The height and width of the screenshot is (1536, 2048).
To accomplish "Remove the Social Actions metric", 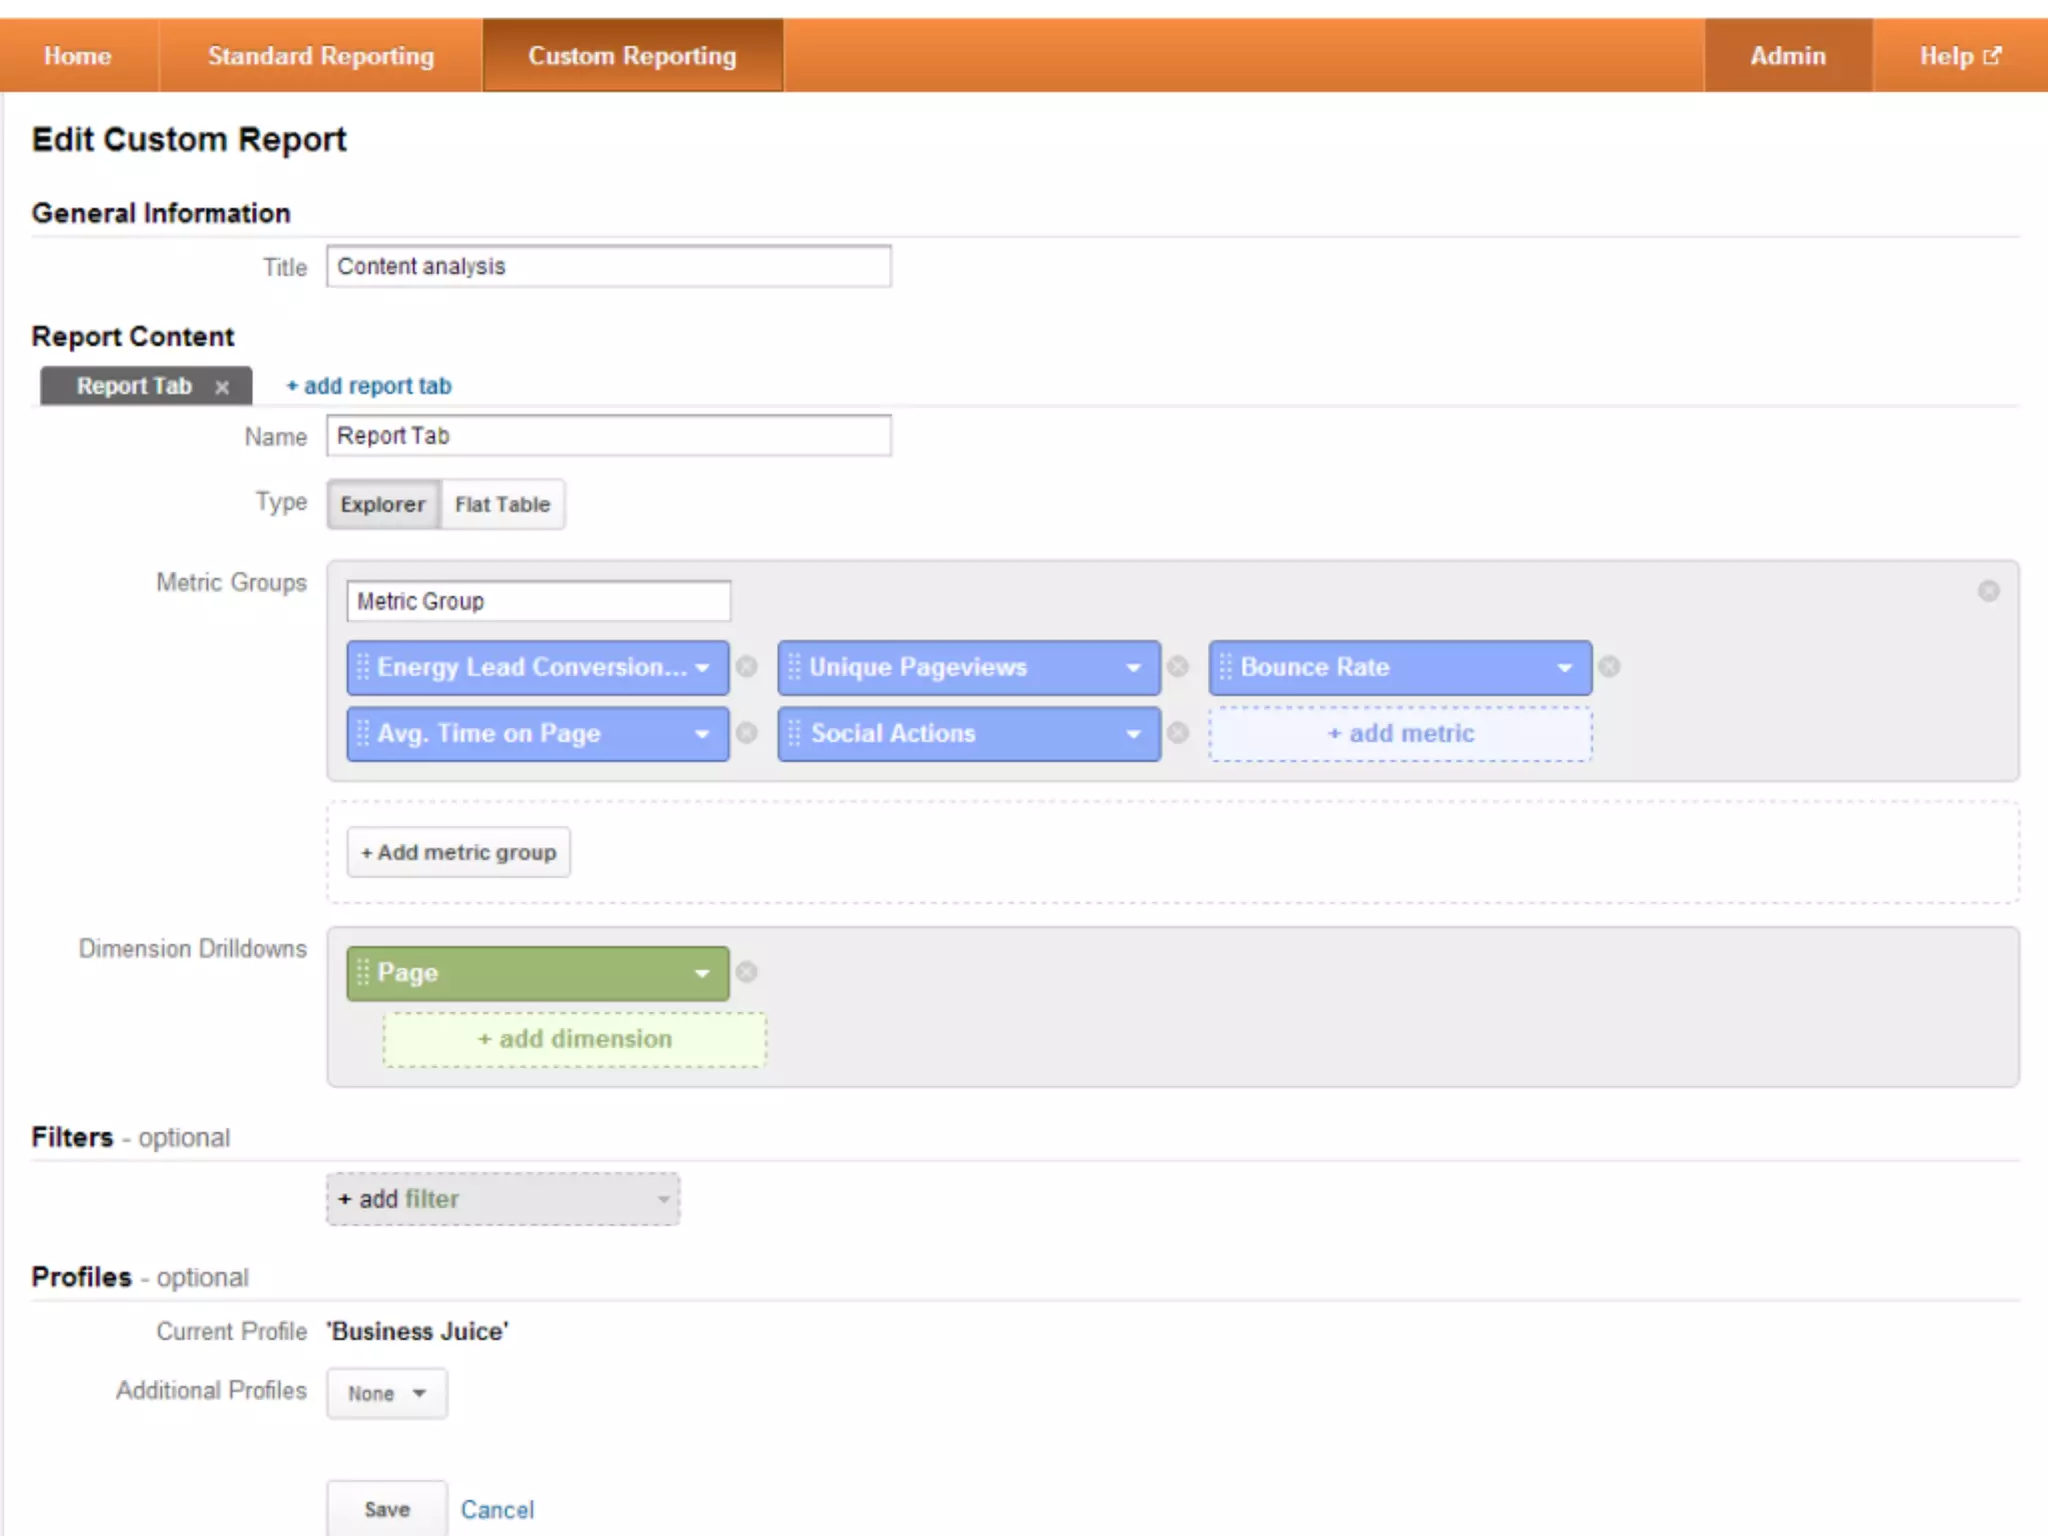I will 1178,733.
